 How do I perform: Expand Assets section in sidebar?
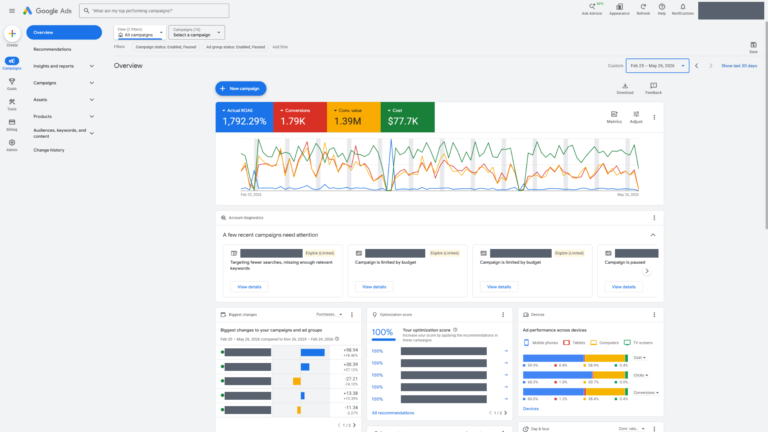64,99
